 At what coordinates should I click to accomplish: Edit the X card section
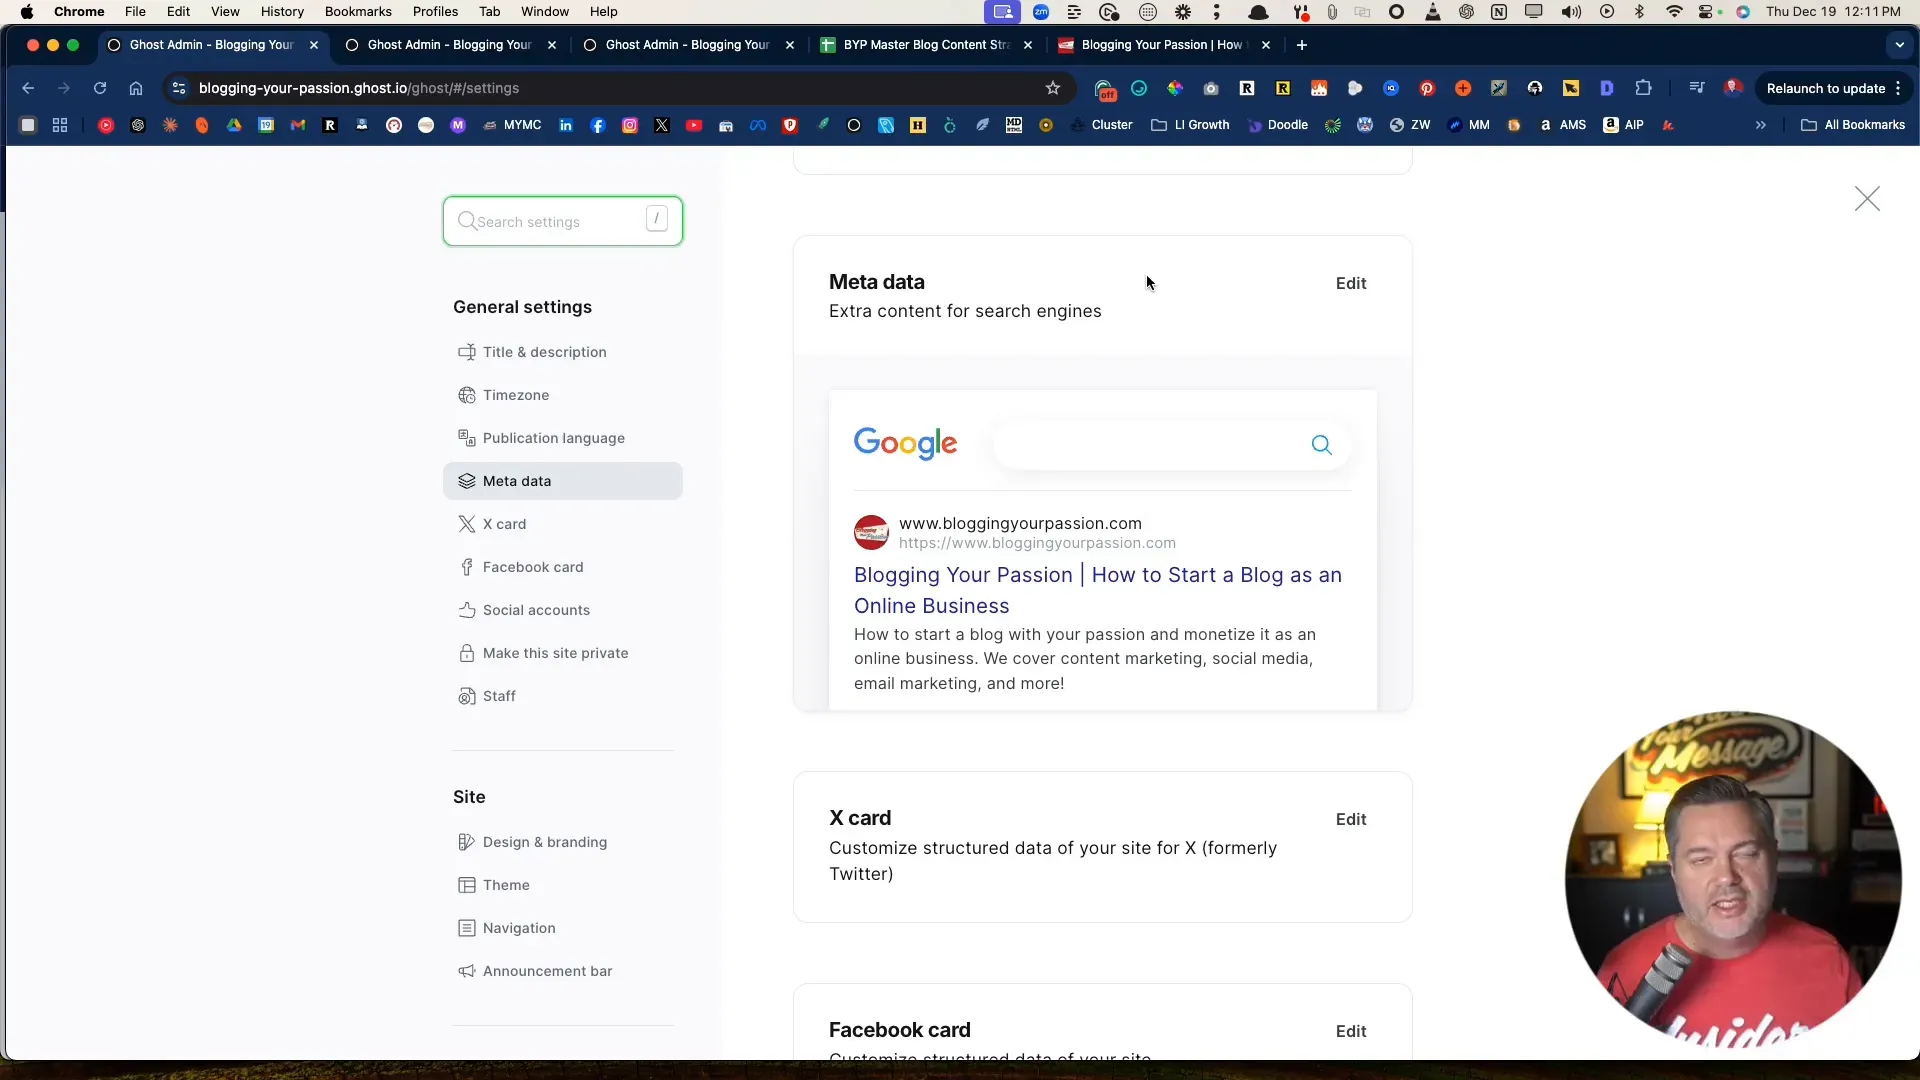pyautogui.click(x=1350, y=819)
